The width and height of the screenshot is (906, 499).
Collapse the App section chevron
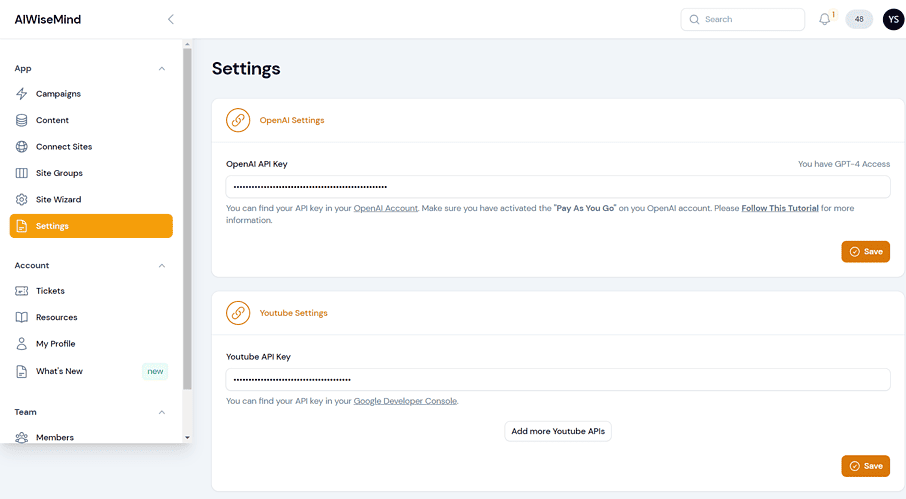pos(162,69)
